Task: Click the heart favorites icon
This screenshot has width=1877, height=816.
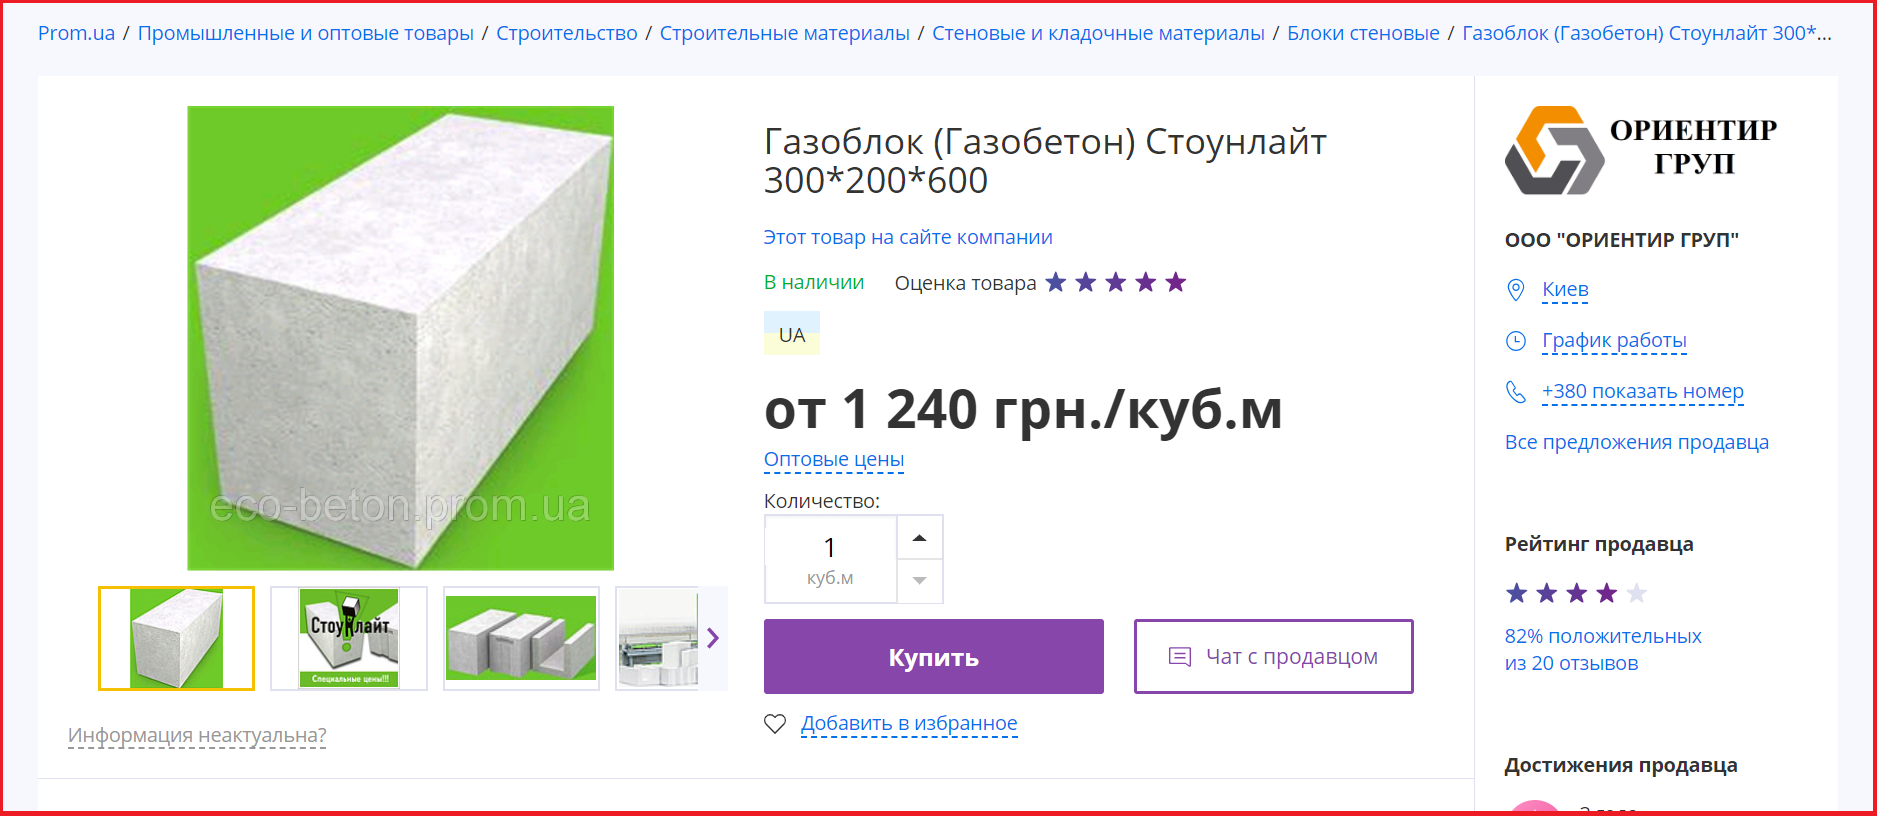Action: tap(775, 723)
